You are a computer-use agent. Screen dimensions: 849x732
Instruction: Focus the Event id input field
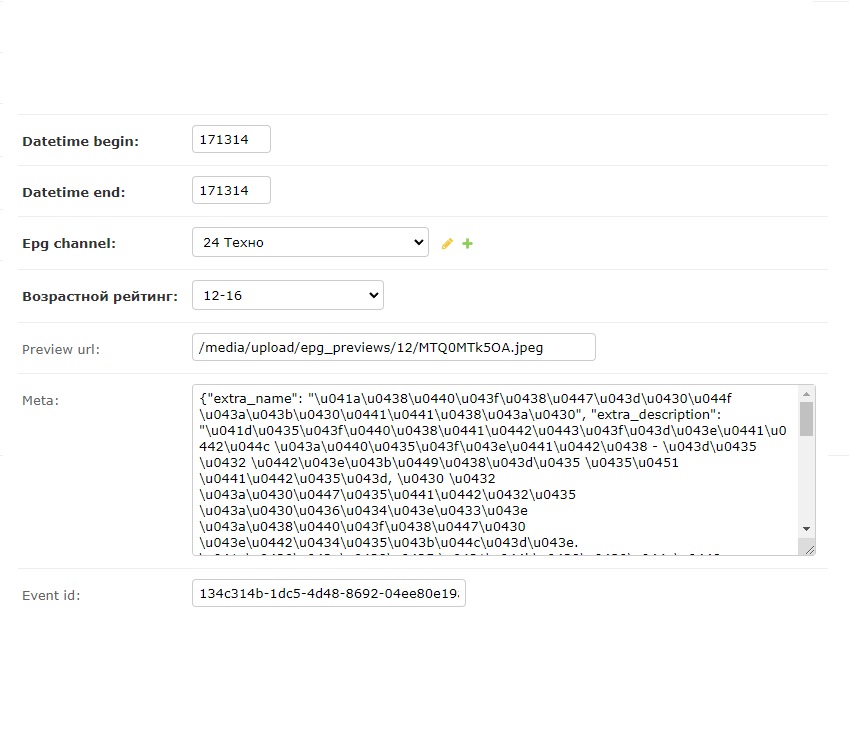(329, 593)
